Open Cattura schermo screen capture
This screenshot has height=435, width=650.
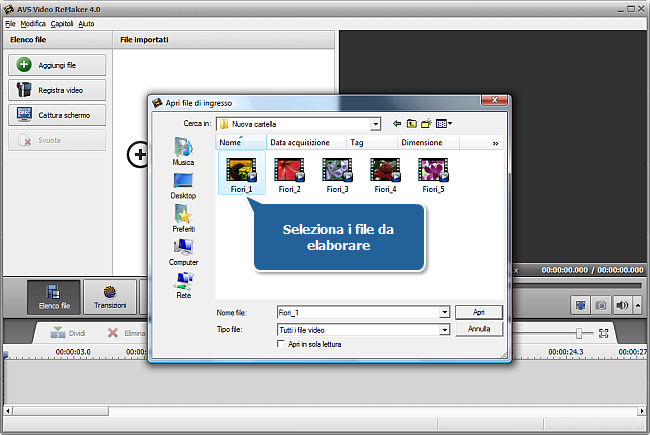57,115
